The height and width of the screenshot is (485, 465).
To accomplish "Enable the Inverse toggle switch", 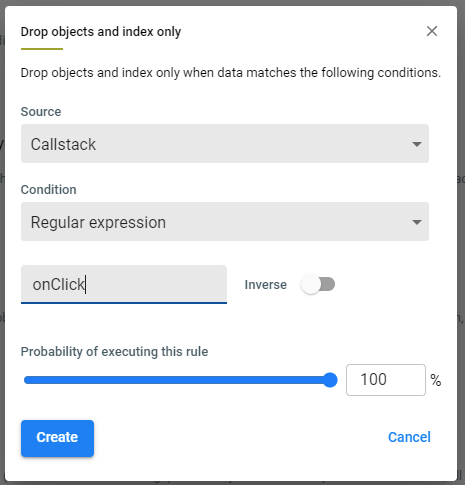I will [x=318, y=284].
